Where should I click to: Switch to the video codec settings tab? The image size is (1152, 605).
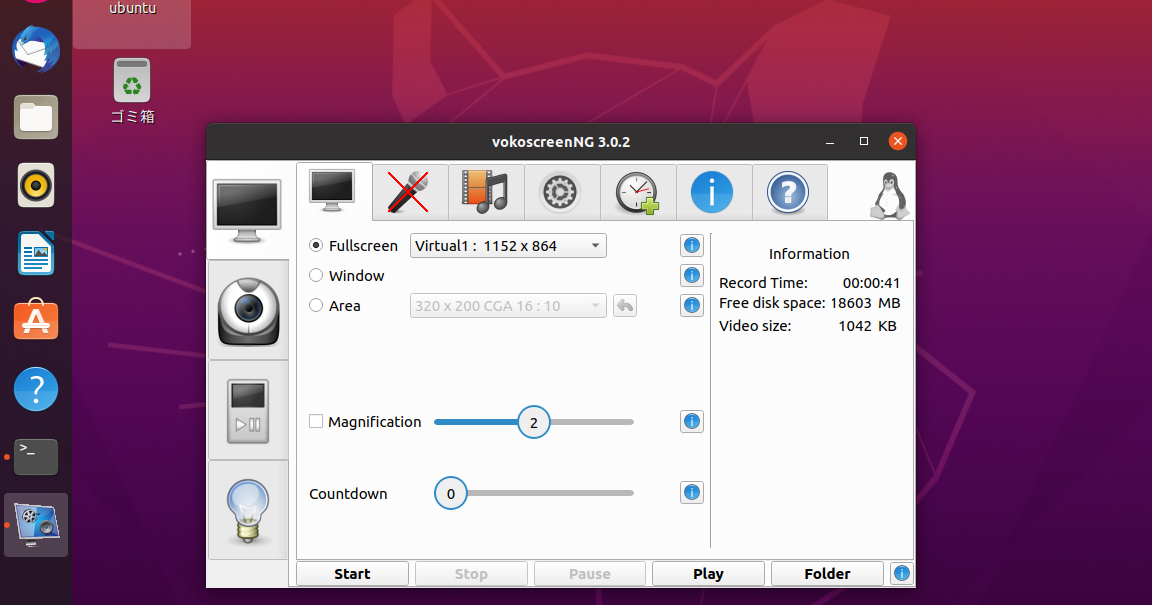486,192
